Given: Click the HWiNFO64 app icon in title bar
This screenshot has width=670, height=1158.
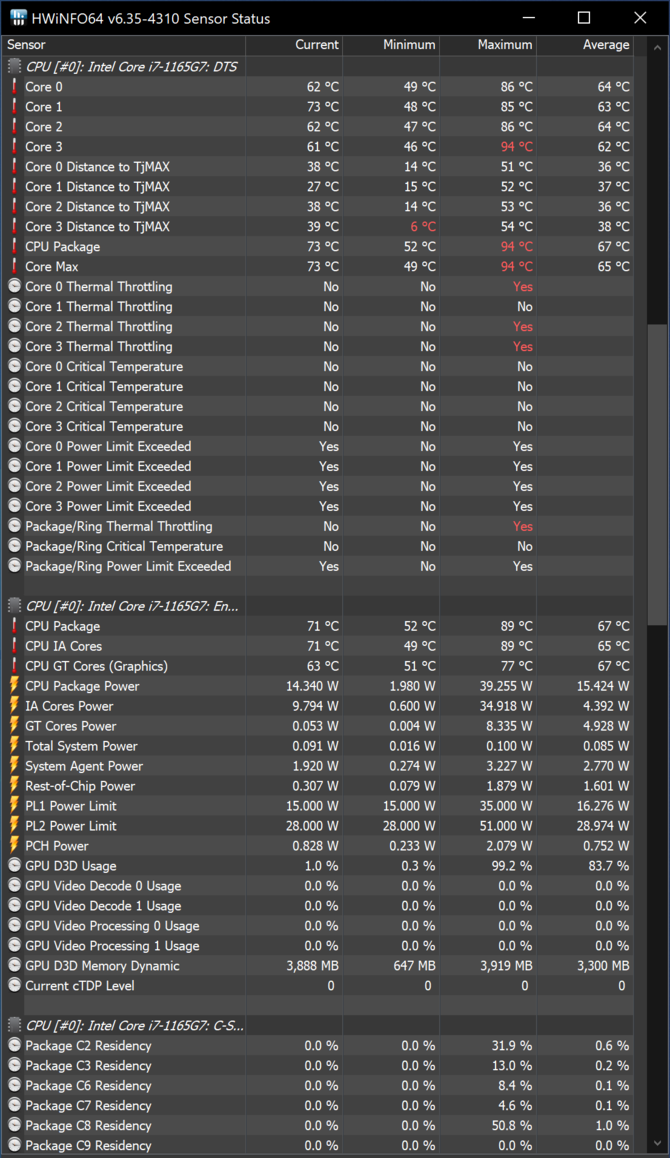Looking at the screenshot, I should pos(17,18).
